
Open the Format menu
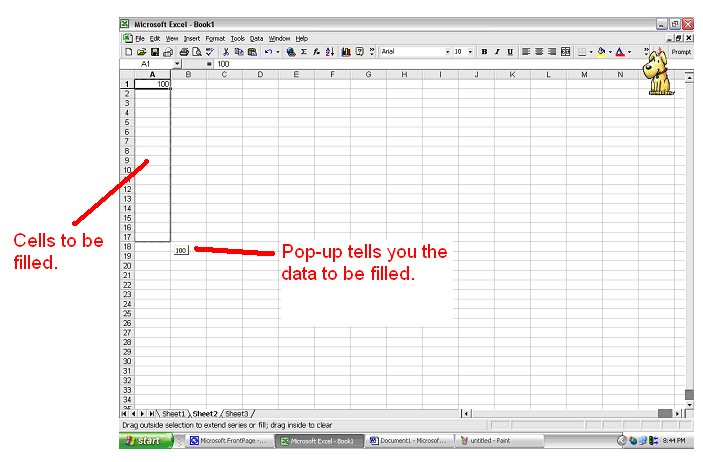click(215, 39)
